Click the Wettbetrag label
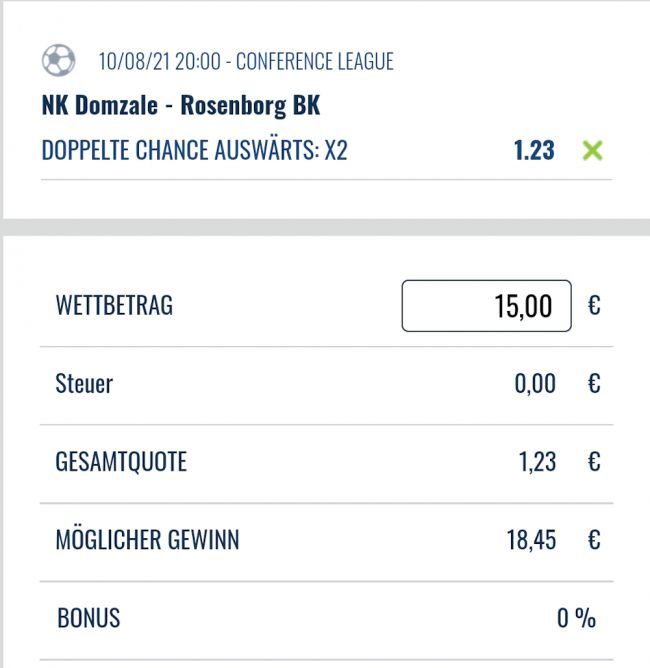This screenshot has height=668, width=650. point(114,305)
